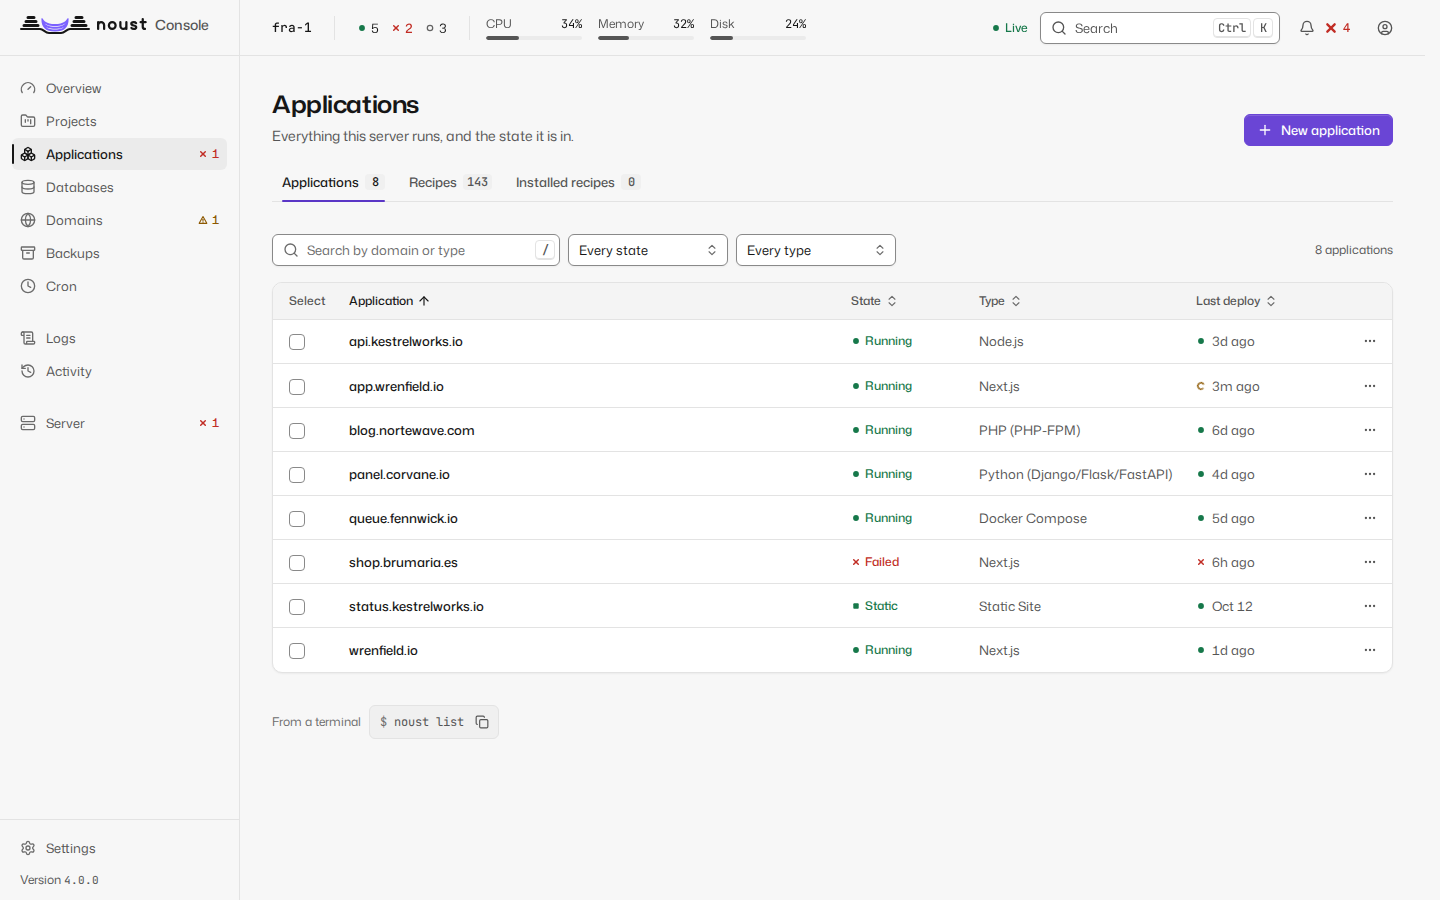Open Domains in the sidebar
The width and height of the screenshot is (1440, 900).
click(120, 220)
